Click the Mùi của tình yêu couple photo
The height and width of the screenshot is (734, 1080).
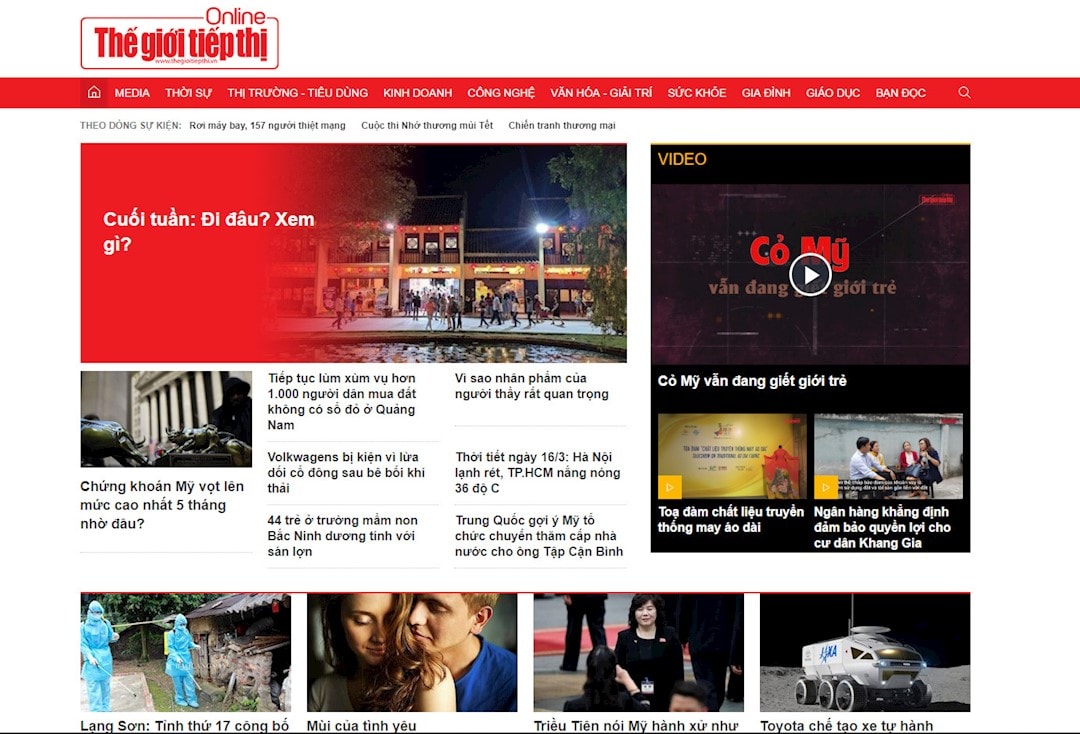pos(412,652)
